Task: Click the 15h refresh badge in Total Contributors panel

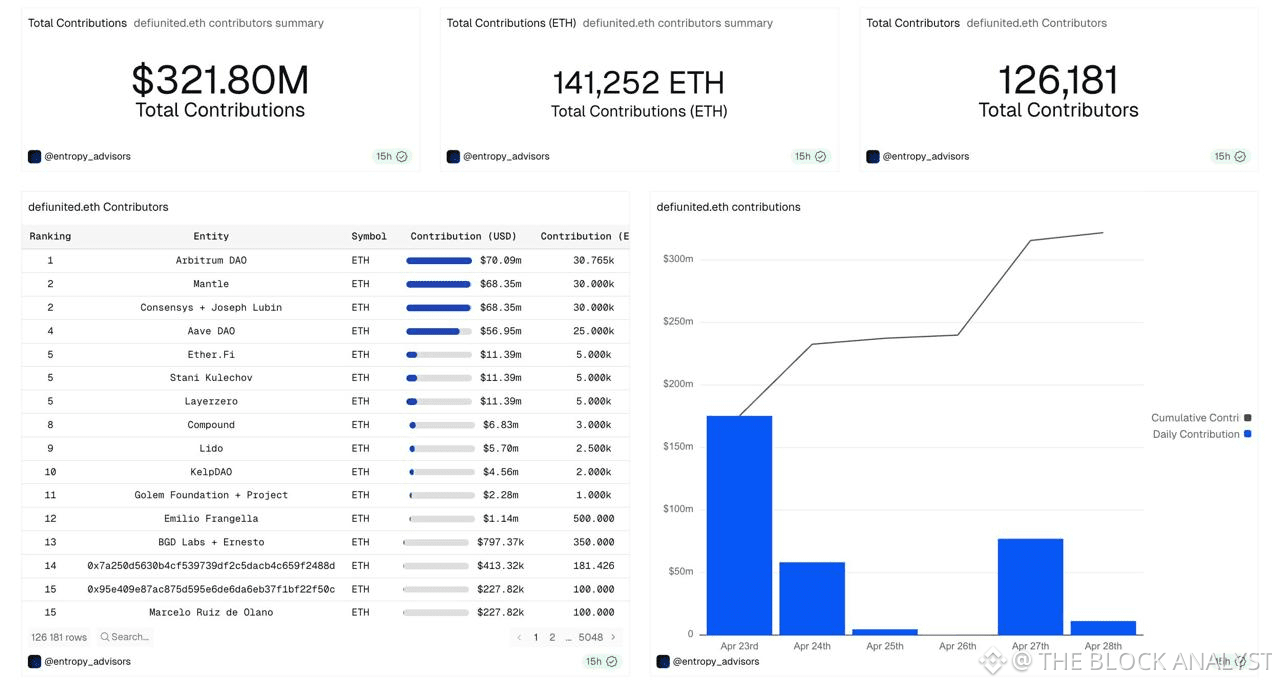Action: (1230, 157)
